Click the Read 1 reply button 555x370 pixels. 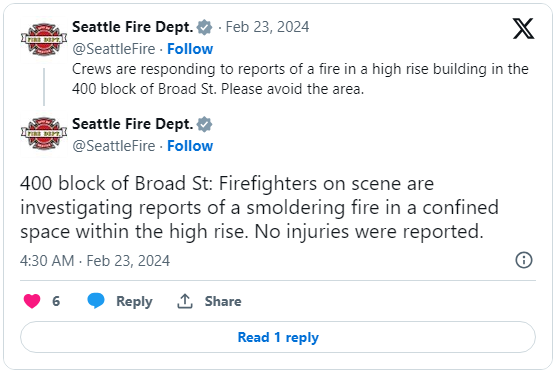tap(278, 337)
